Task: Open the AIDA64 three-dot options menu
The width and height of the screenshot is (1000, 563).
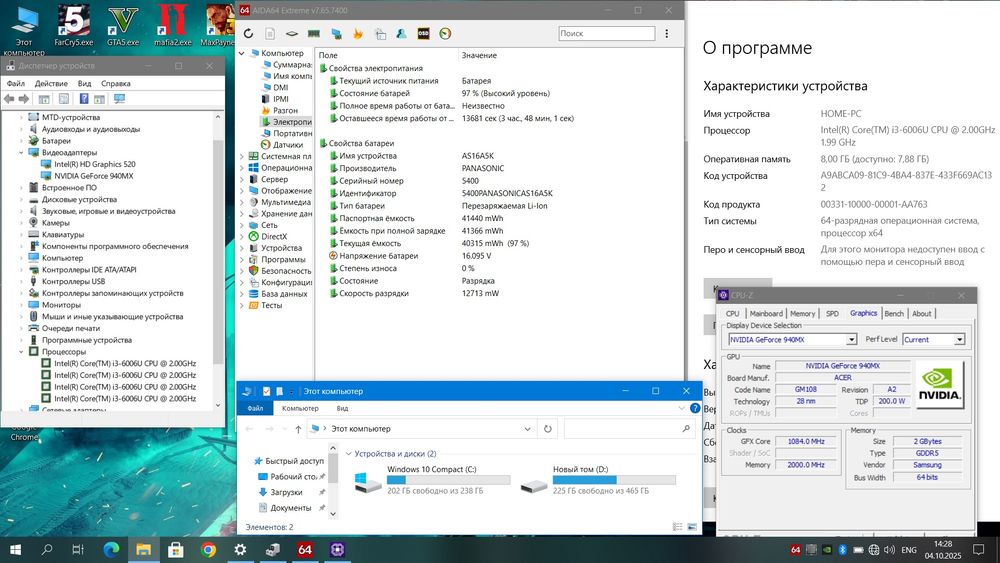Action: (666, 34)
